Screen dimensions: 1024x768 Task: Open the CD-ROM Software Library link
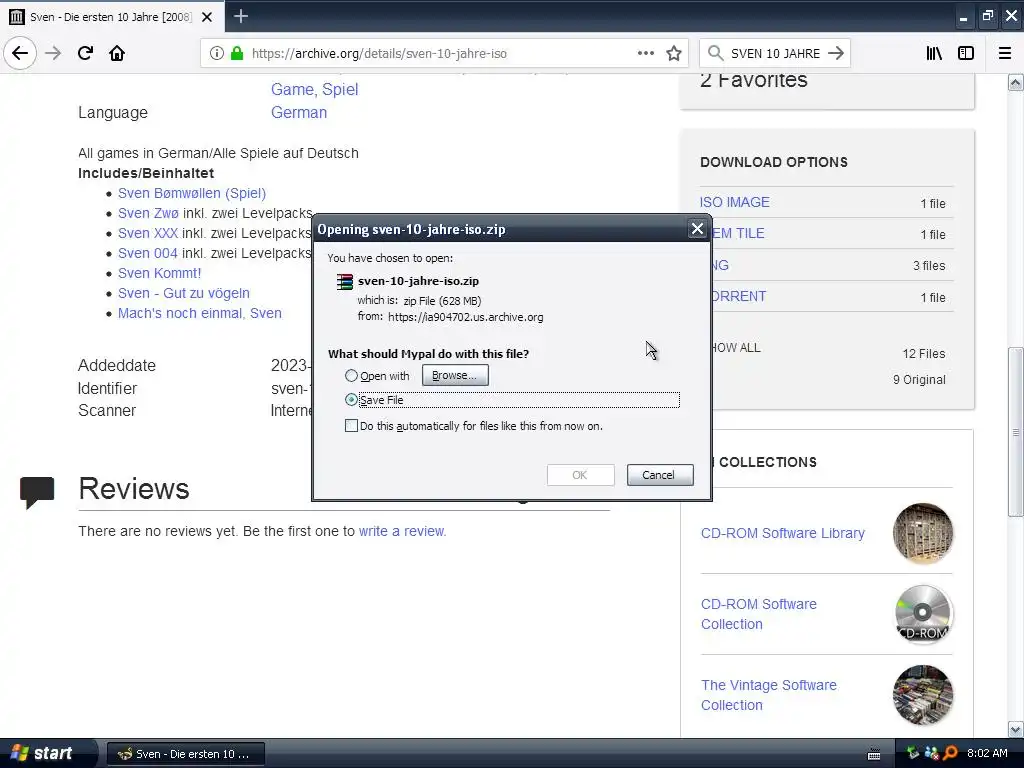[x=782, y=533]
